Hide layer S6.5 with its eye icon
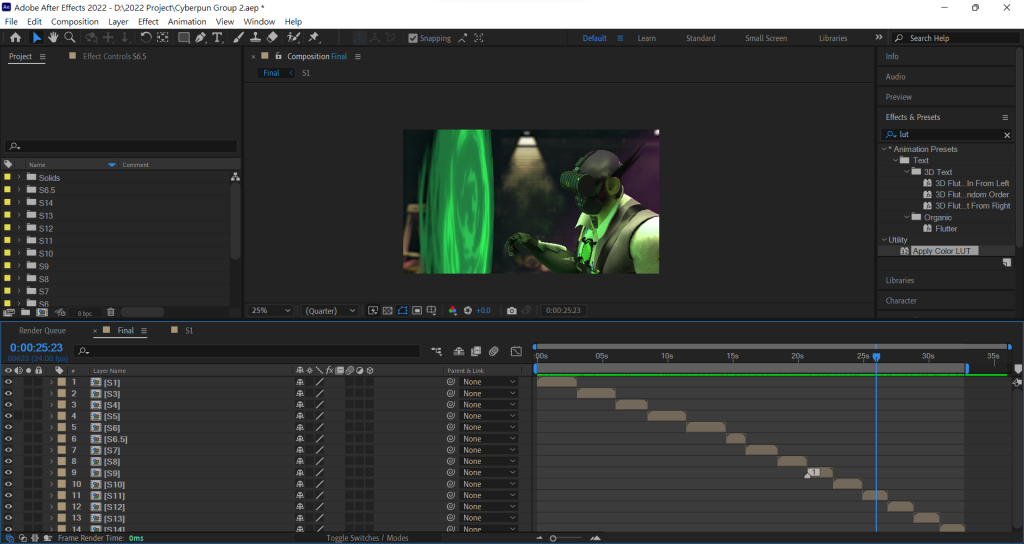This screenshot has width=1024, height=544. click(8, 439)
